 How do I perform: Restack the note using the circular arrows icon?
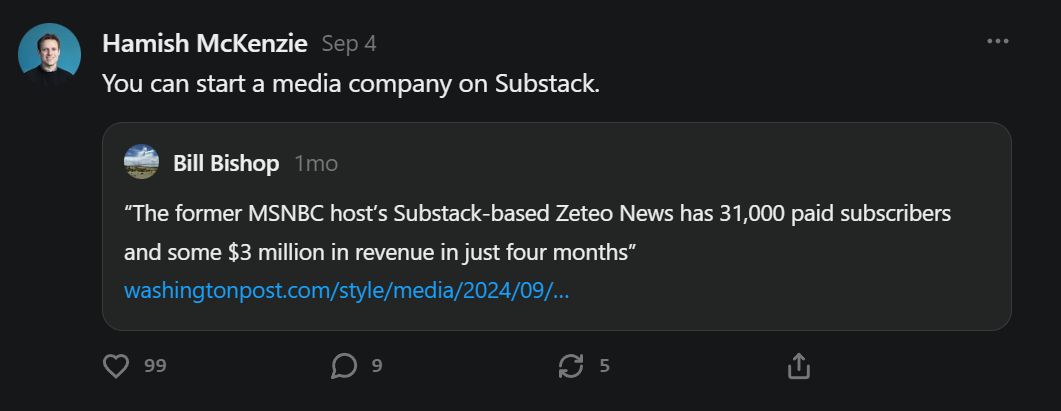pyautogui.click(x=571, y=366)
